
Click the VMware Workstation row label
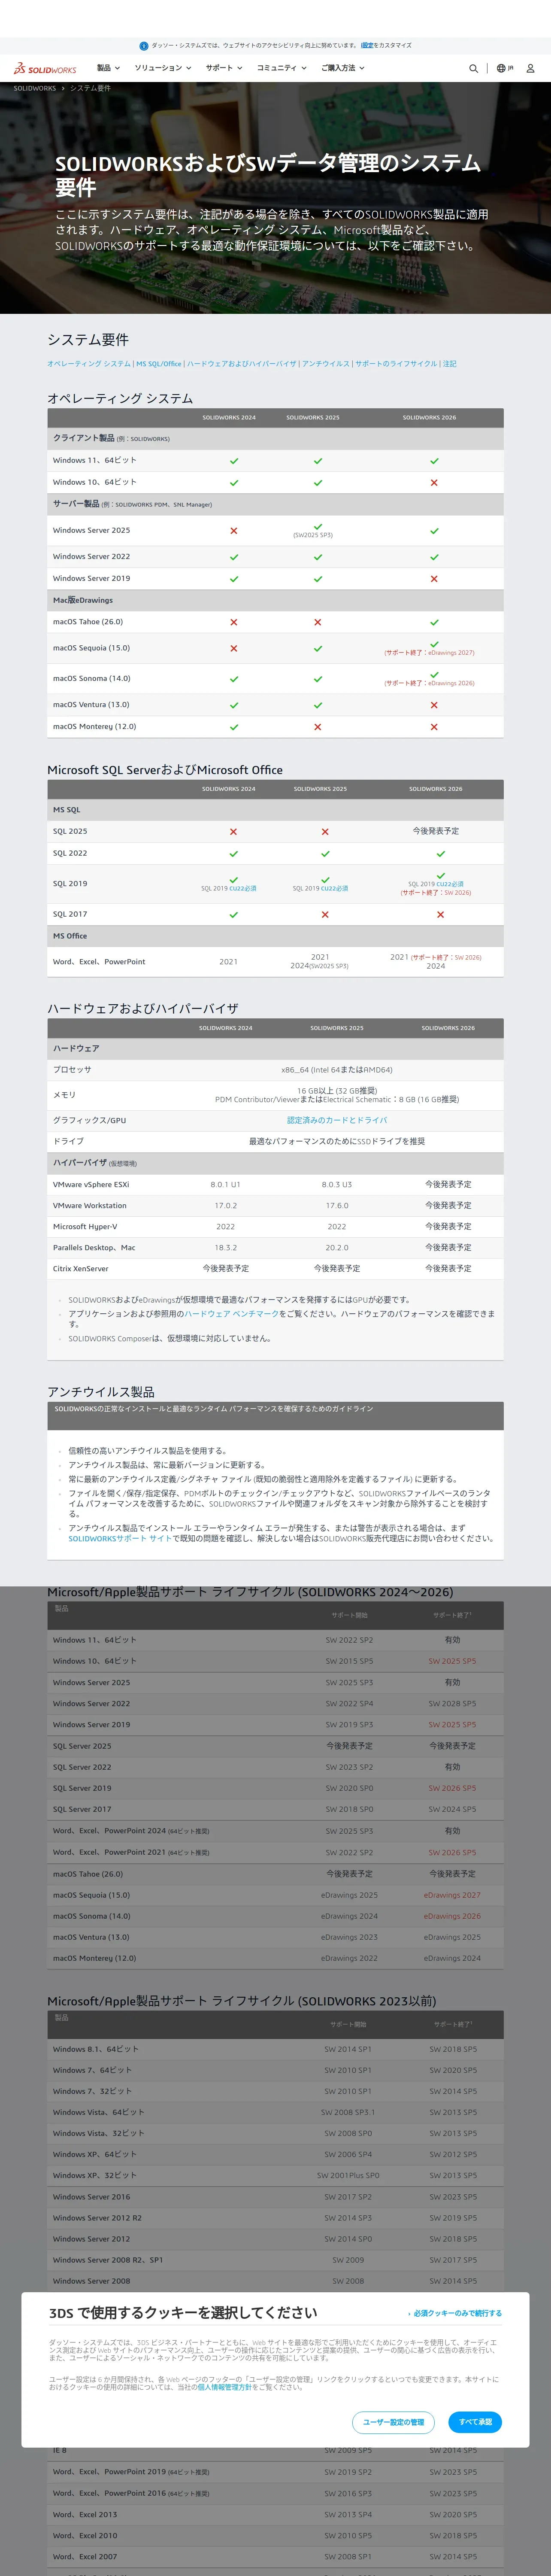90,1205
